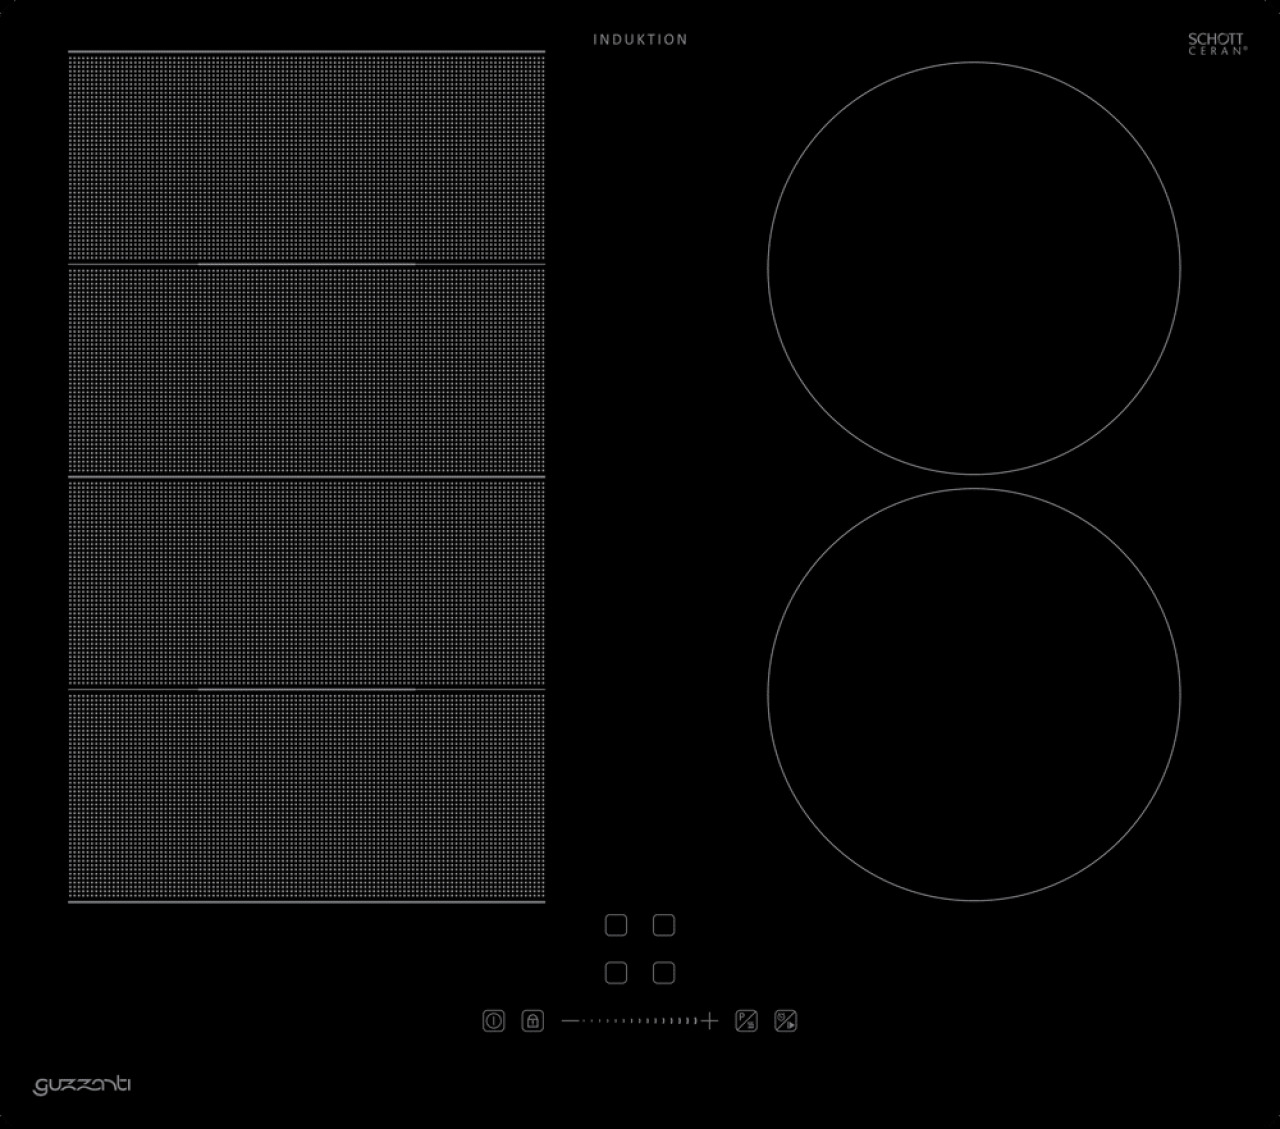Select the upper-right zone selector square
Screen dimensions: 1280x1129
coord(664,925)
